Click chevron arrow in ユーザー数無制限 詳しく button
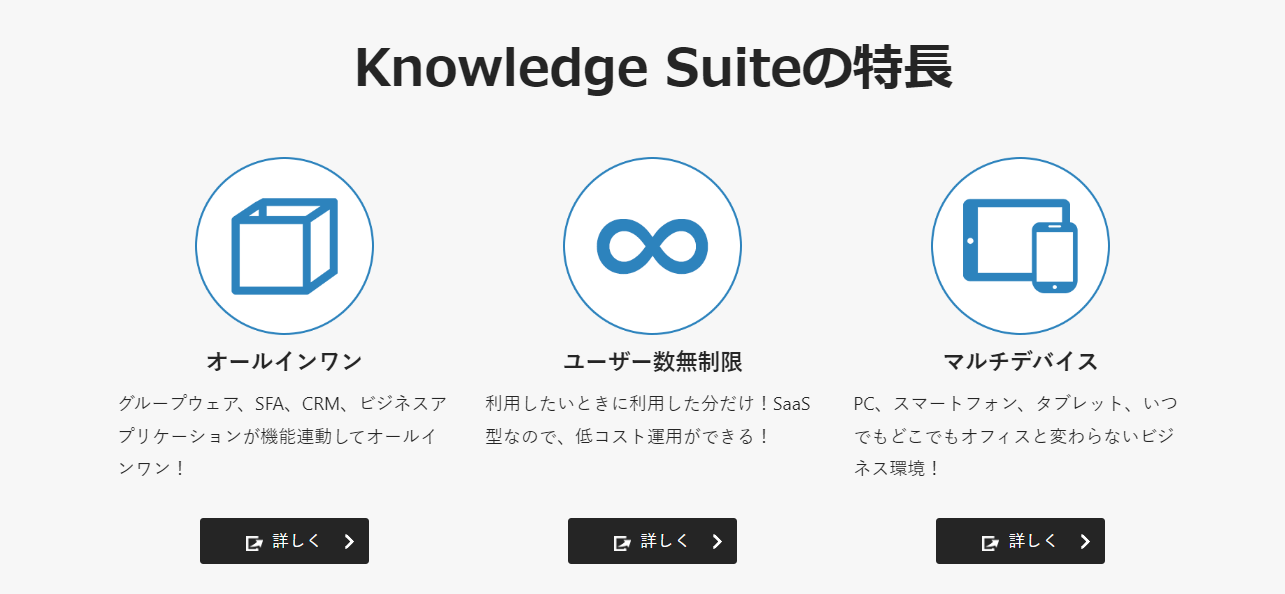This screenshot has width=1285, height=594. click(717, 542)
